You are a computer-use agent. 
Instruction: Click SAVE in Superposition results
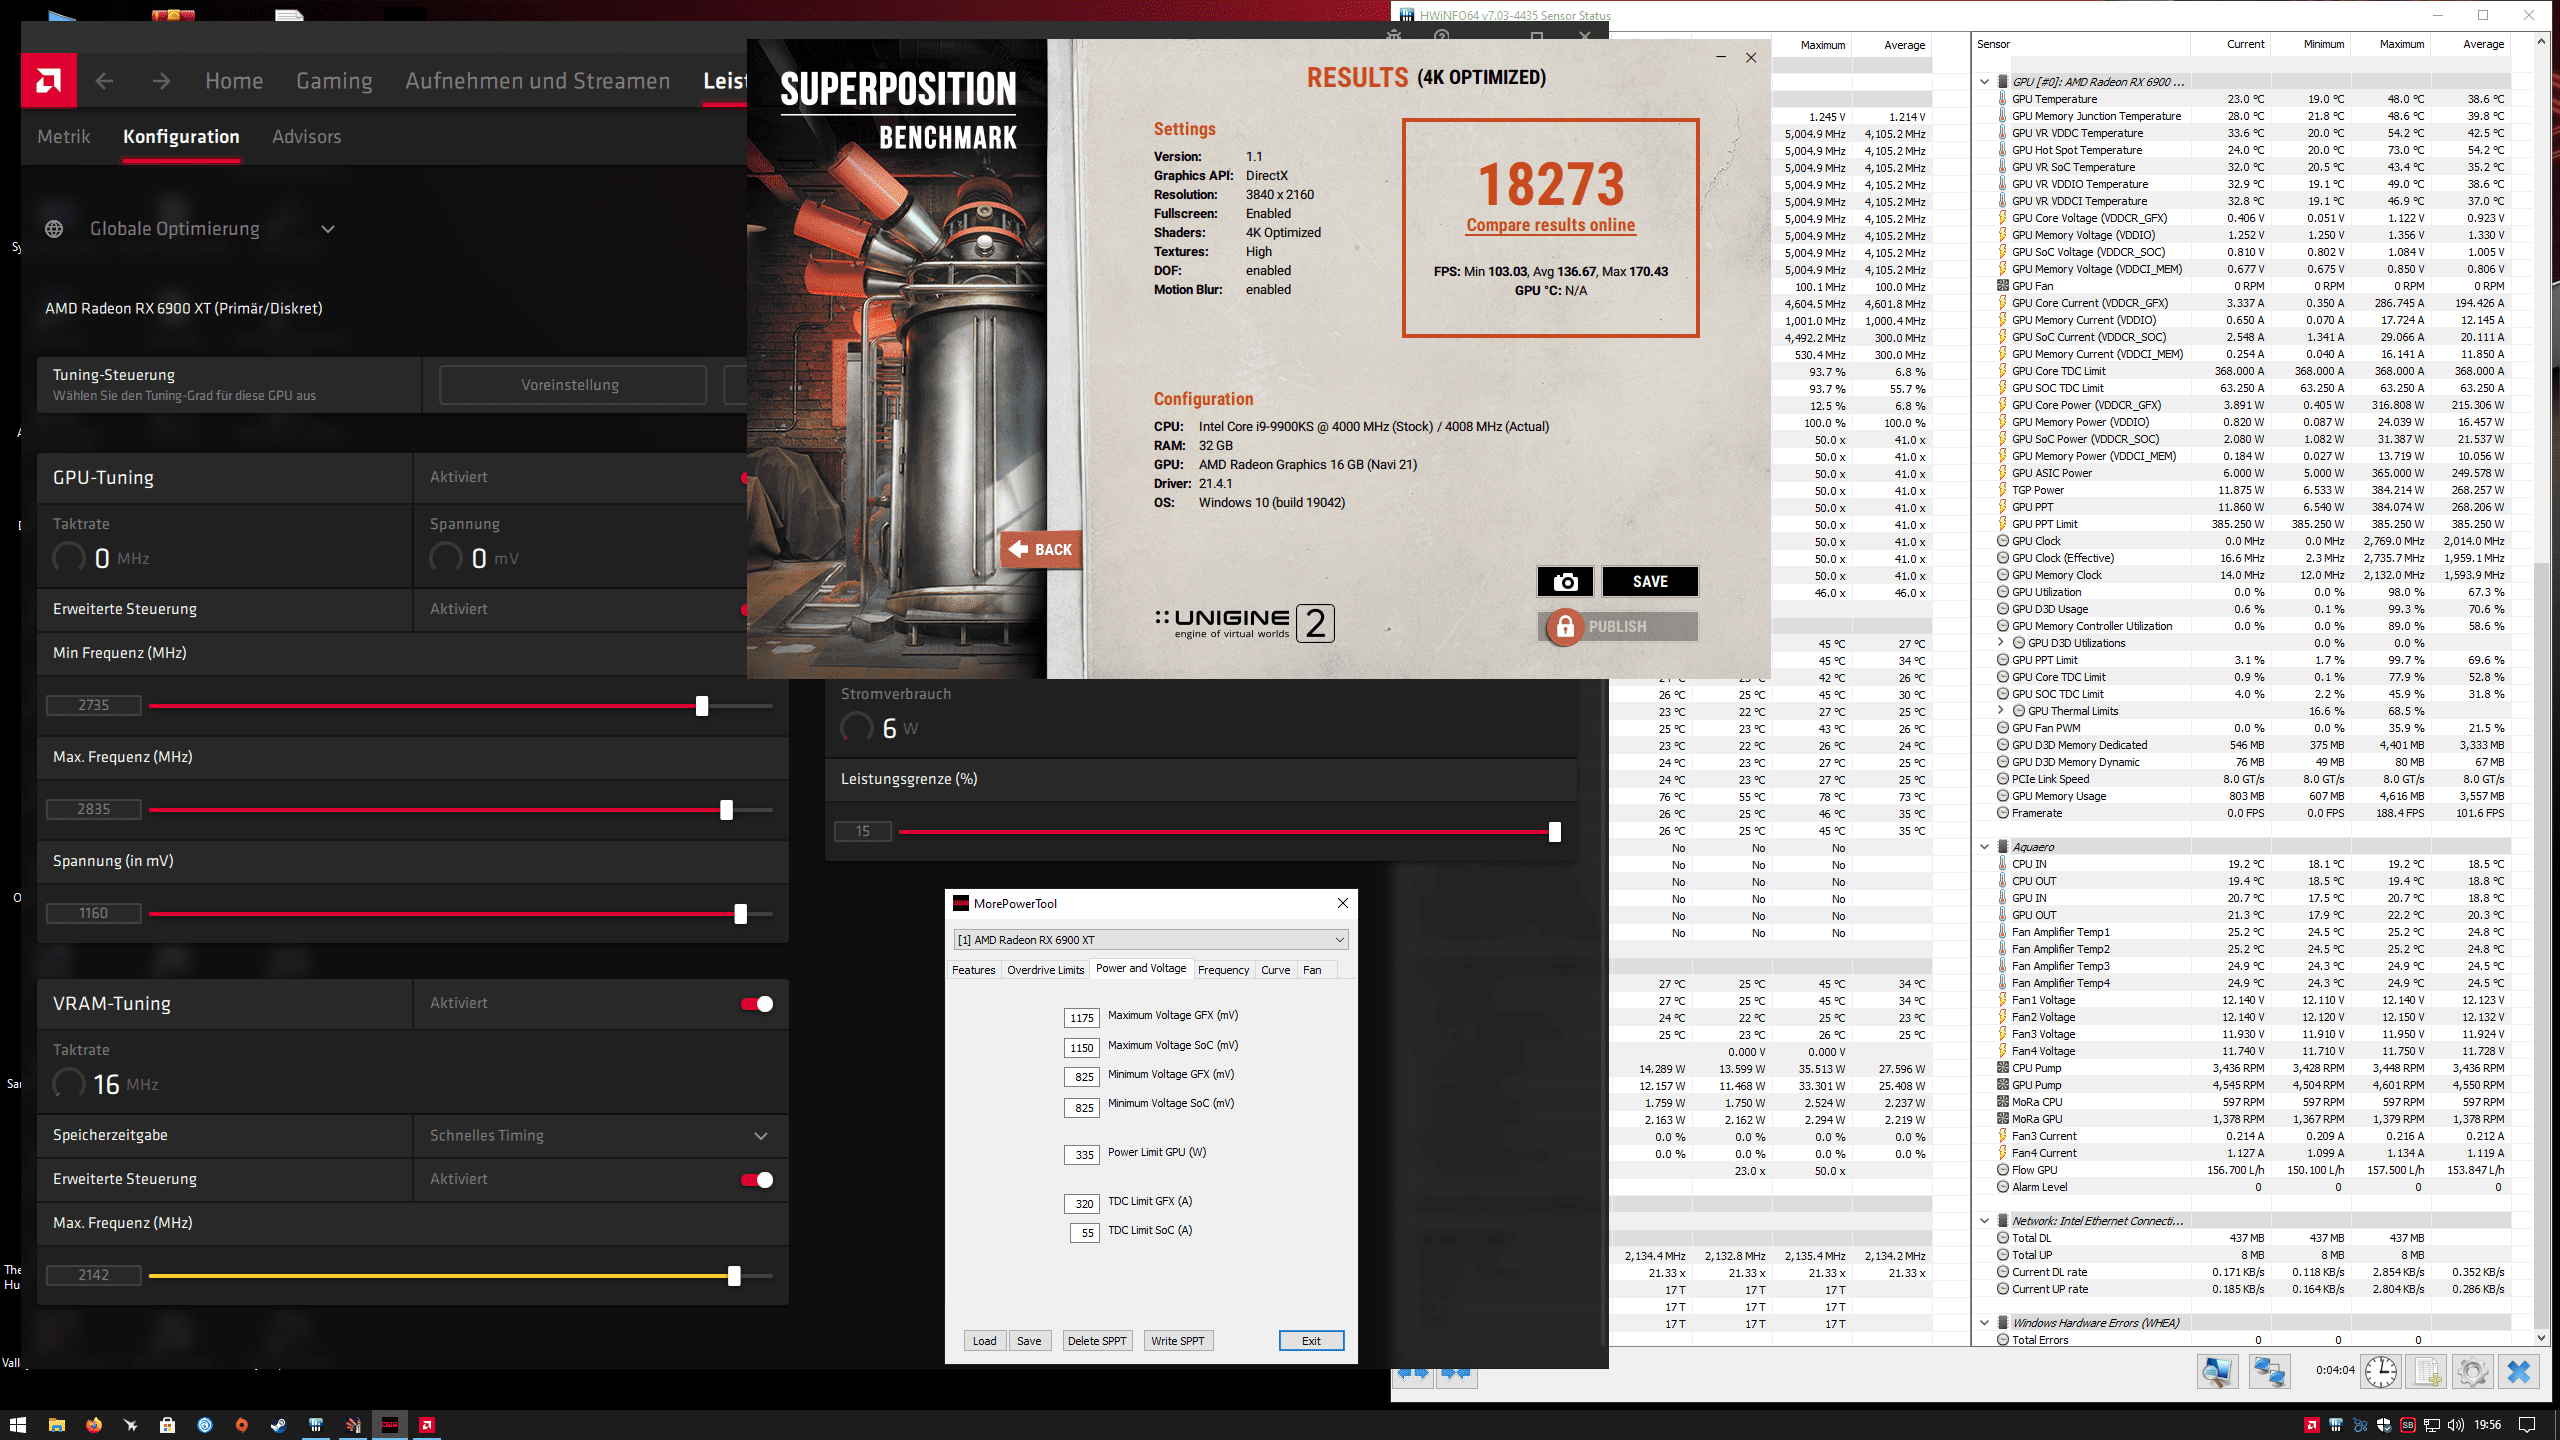click(x=1650, y=581)
